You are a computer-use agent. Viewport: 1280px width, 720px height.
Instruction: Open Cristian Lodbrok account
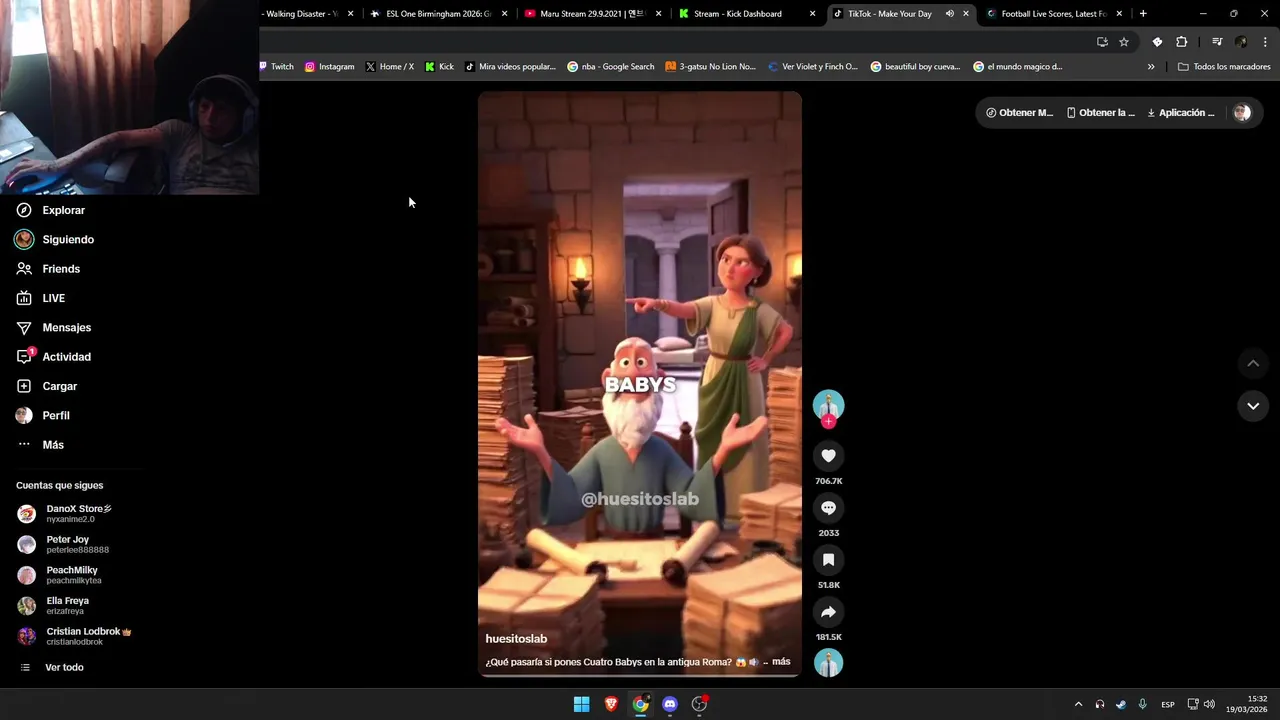tap(75, 636)
